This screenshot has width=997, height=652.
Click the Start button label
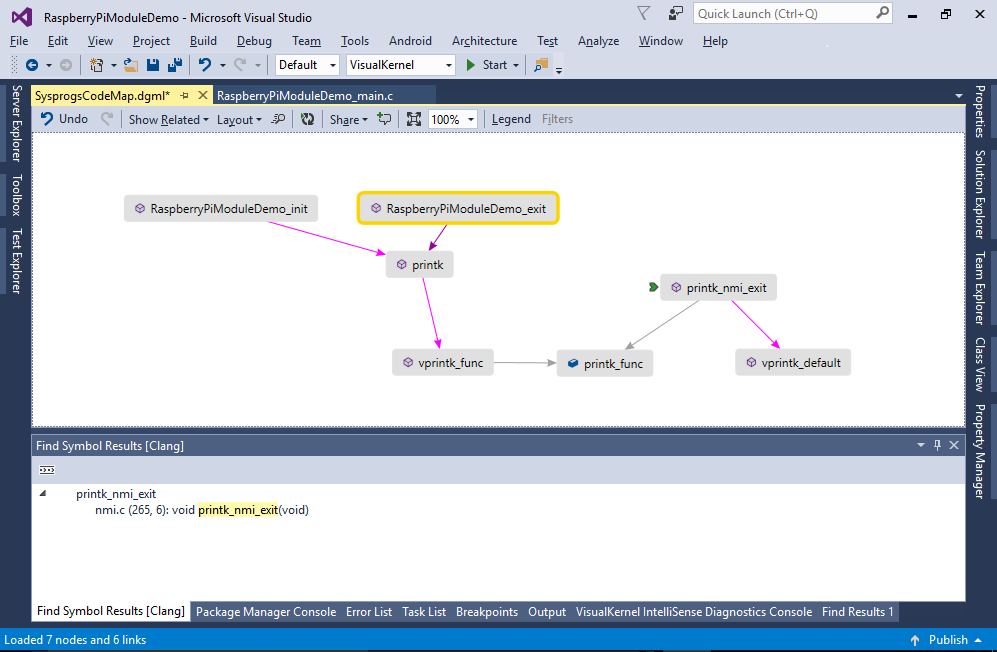[x=495, y=65]
